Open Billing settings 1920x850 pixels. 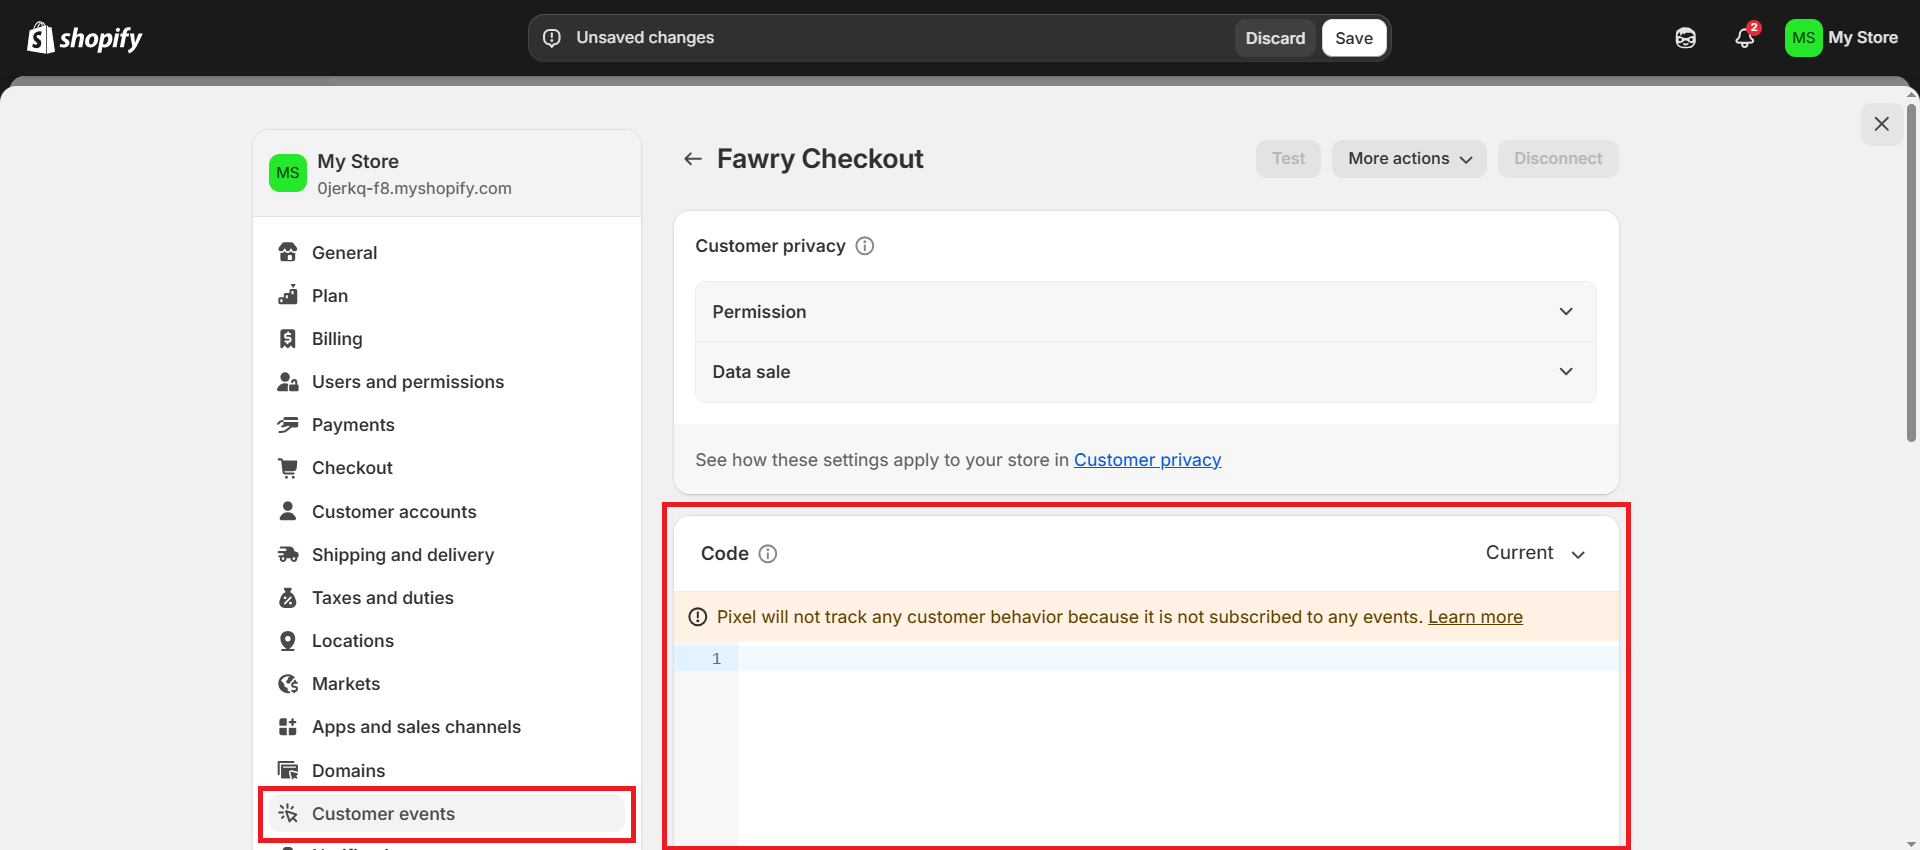pyautogui.click(x=447, y=338)
